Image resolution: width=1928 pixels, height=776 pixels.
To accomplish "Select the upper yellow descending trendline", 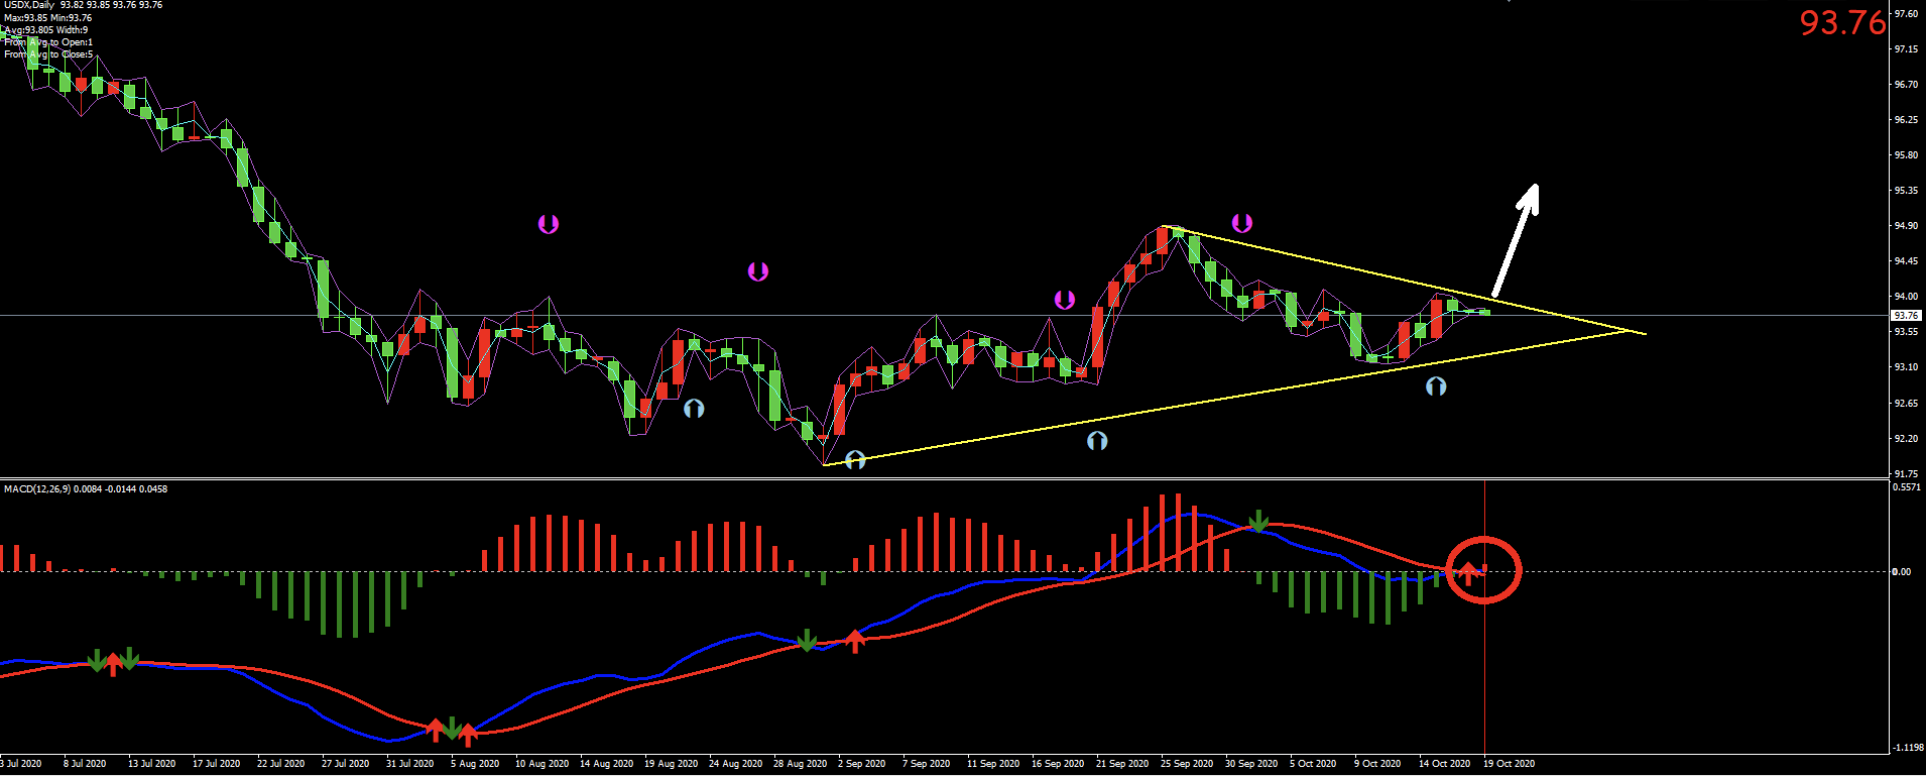I will click(1400, 276).
